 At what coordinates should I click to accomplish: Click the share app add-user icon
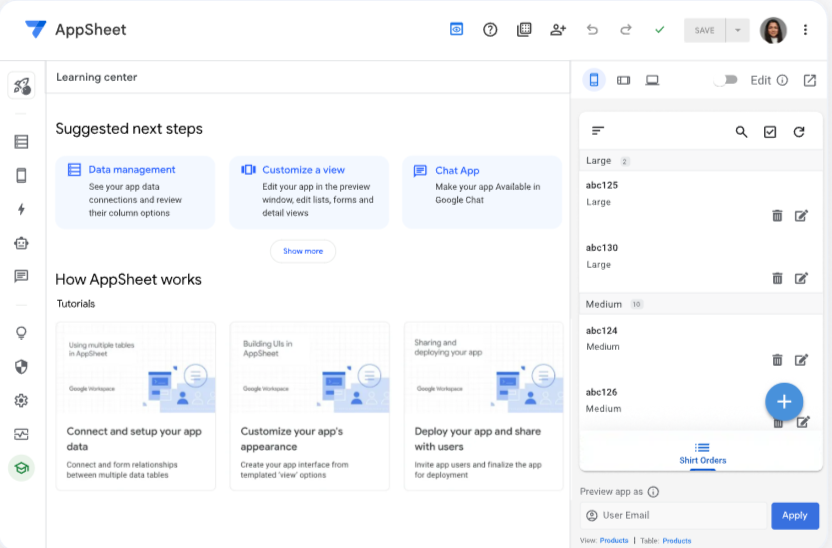pyautogui.click(x=558, y=30)
